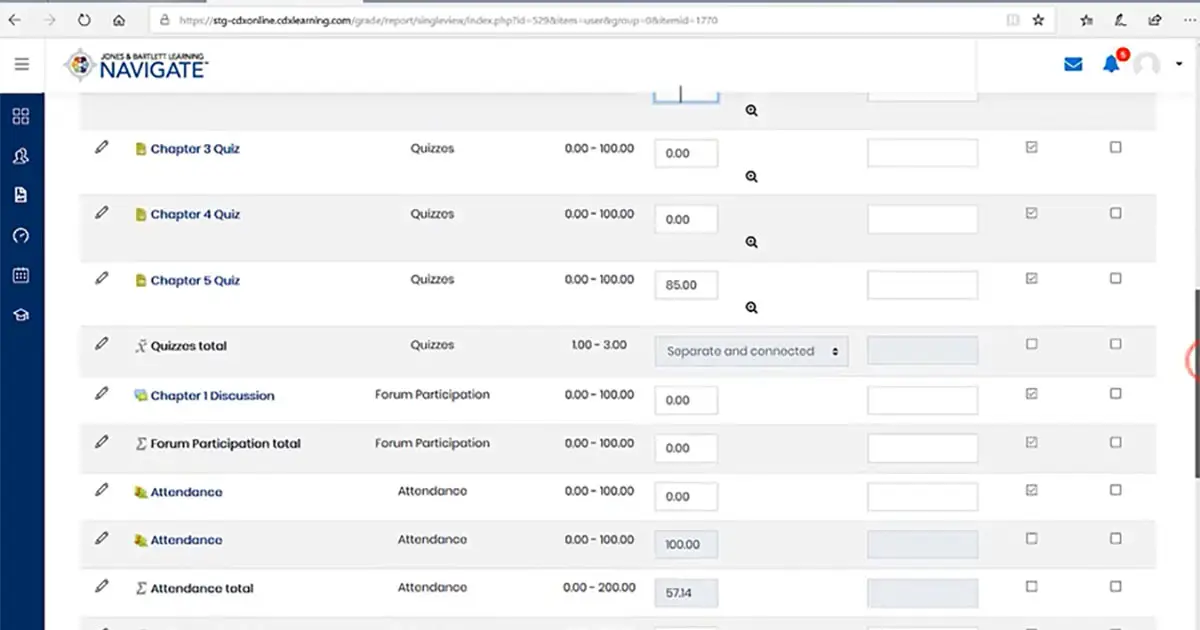Select the courses graduation cap sidebar icon
Viewport: 1200px width, 630px height.
(x=21, y=314)
